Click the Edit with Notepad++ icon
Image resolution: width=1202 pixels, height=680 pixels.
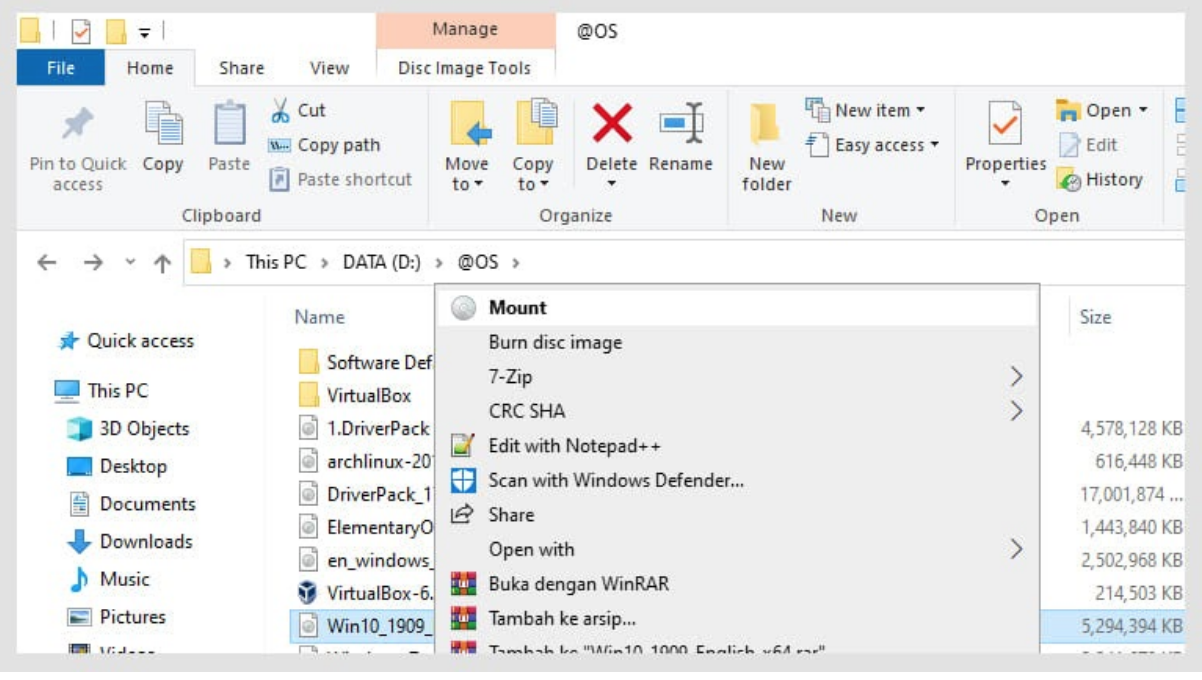pyautogui.click(x=462, y=446)
